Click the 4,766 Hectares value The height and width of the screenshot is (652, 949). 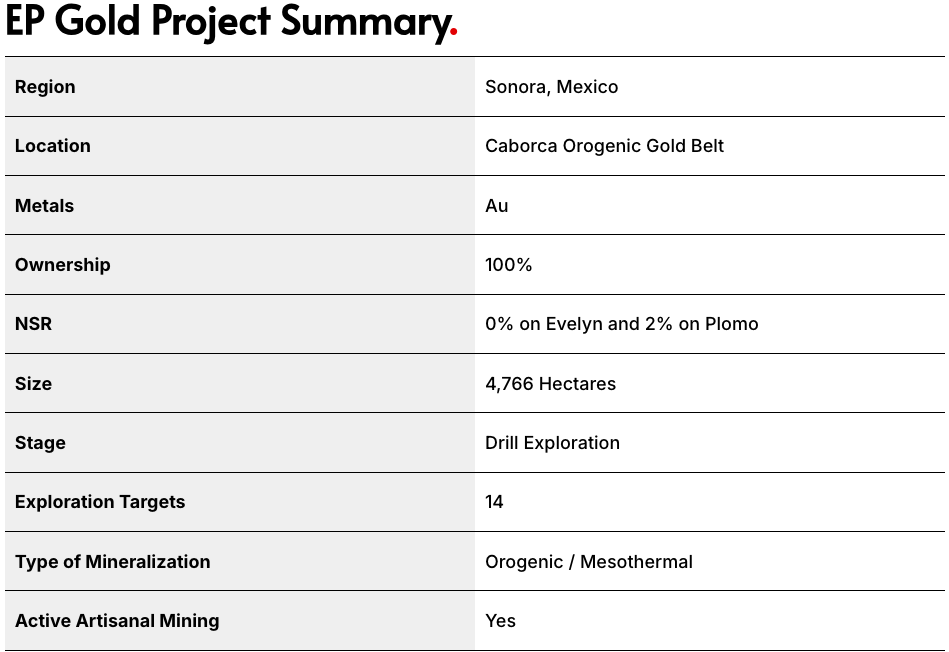(x=550, y=384)
